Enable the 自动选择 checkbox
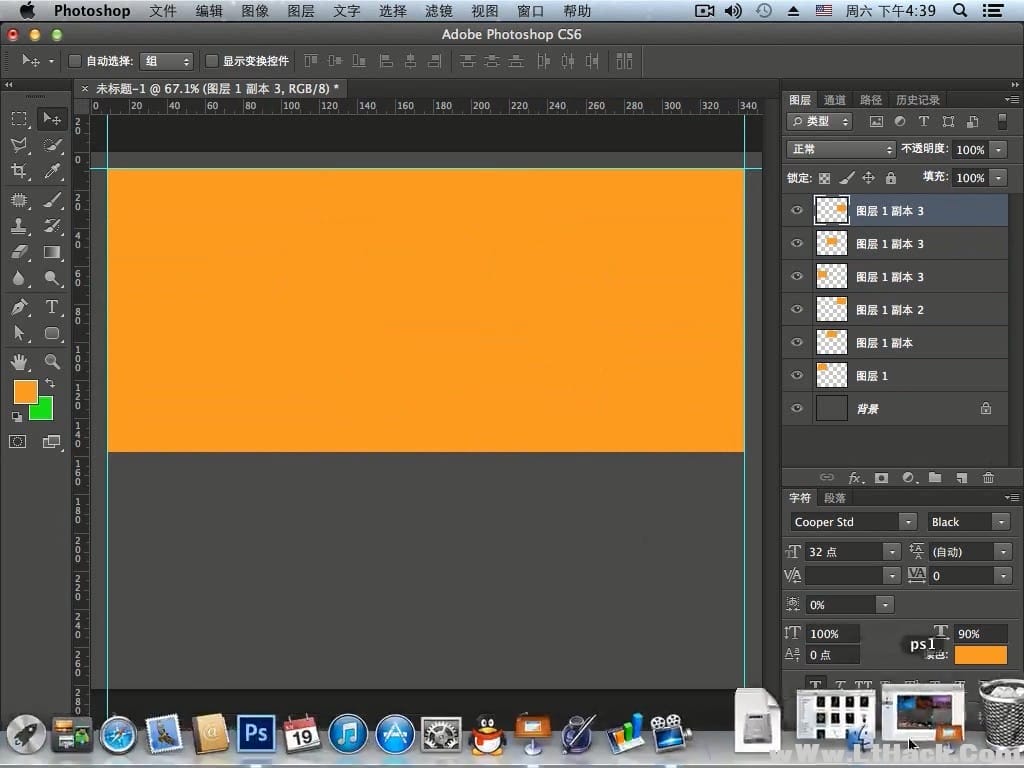 75,60
